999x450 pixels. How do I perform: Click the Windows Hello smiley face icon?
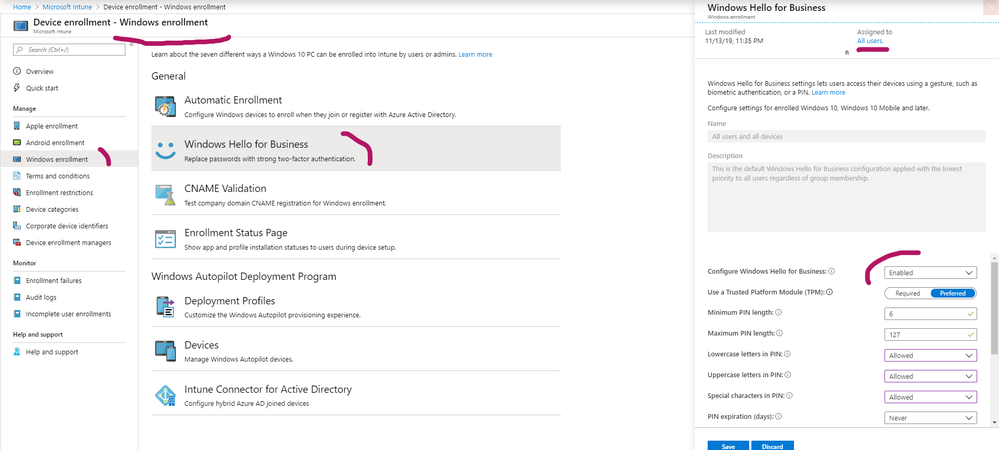166,150
